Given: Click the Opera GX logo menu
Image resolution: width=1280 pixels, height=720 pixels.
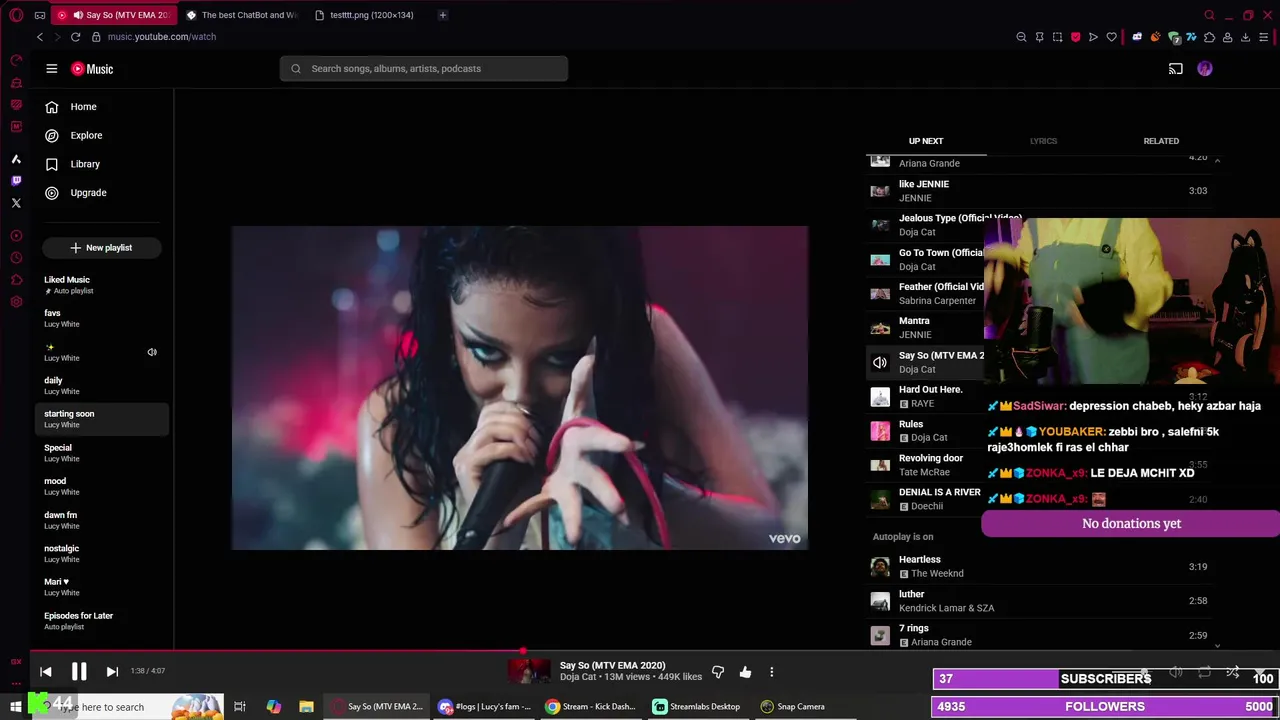Looking at the screenshot, I should (x=16, y=15).
